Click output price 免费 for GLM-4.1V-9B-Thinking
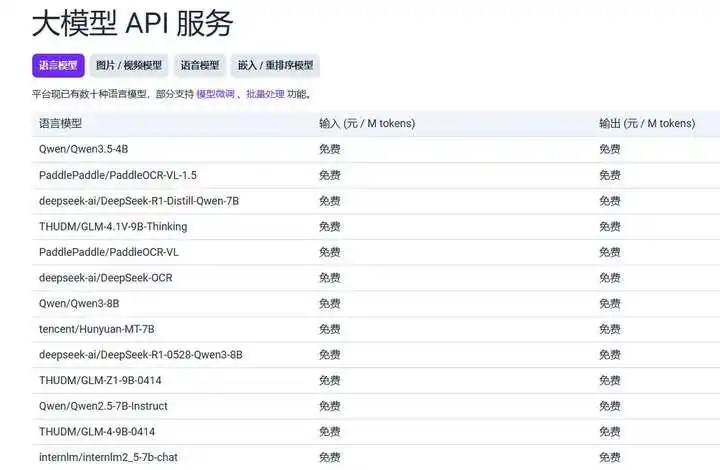 tap(610, 226)
